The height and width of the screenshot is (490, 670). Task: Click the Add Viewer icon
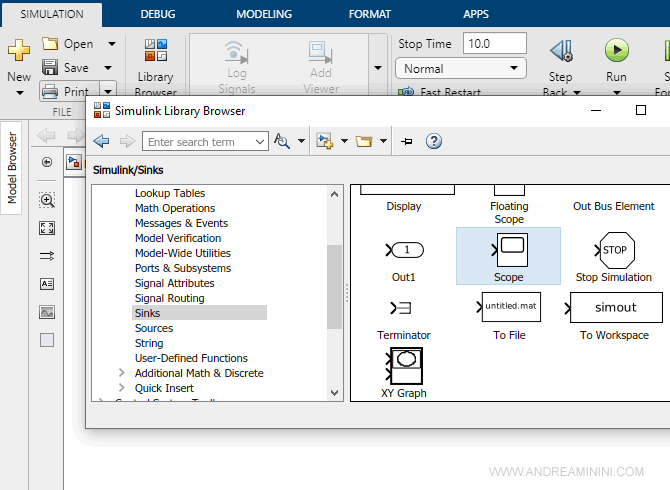point(320,52)
